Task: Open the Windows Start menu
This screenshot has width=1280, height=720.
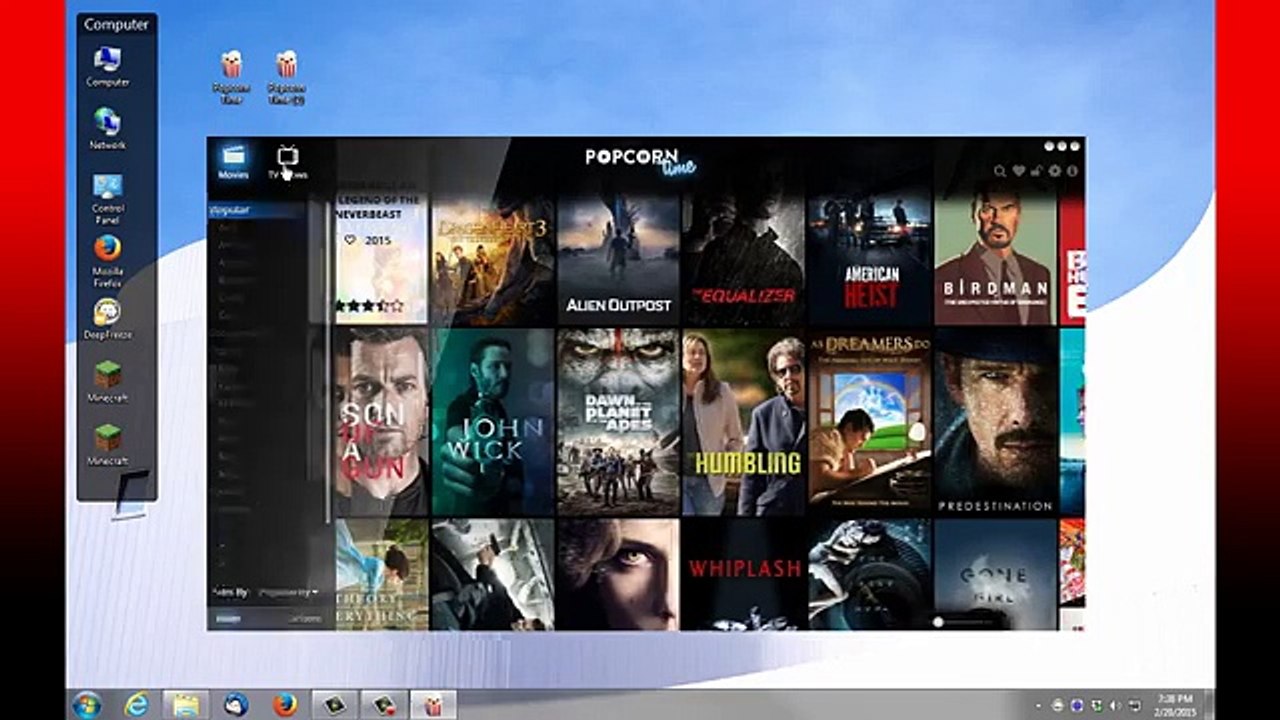Action: [87, 704]
